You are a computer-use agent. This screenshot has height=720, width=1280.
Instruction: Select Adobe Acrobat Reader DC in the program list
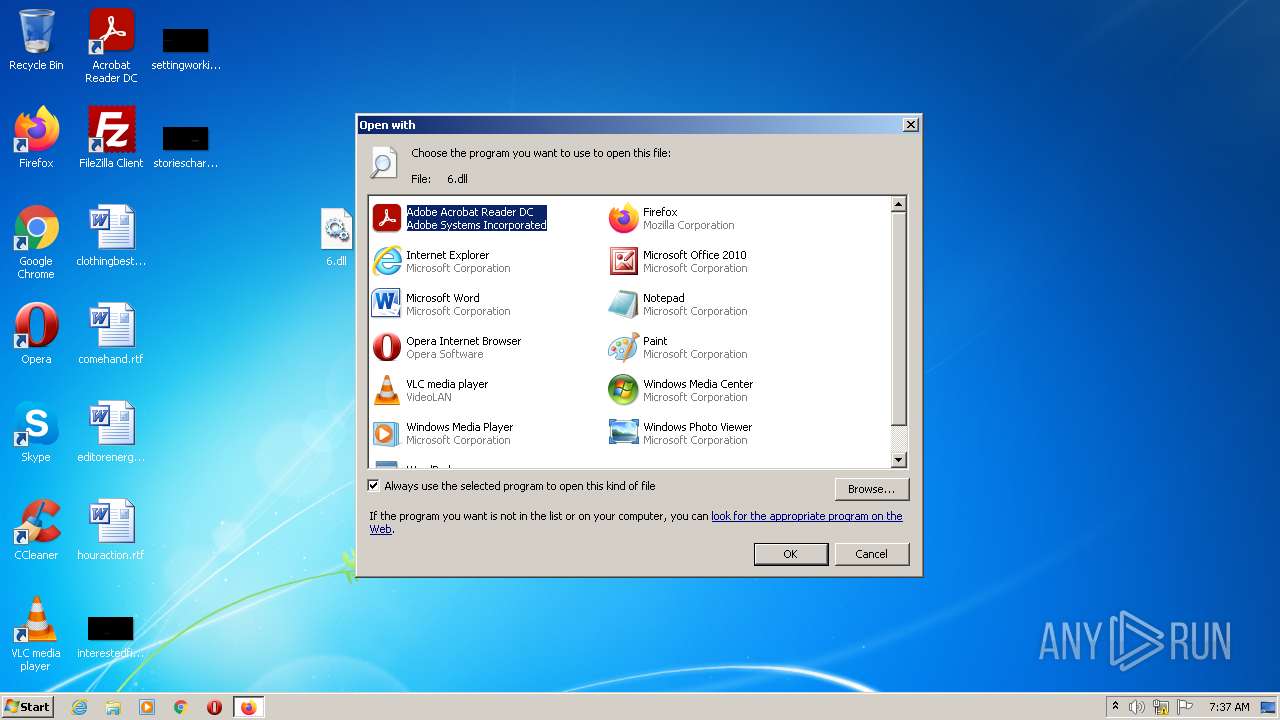460,218
